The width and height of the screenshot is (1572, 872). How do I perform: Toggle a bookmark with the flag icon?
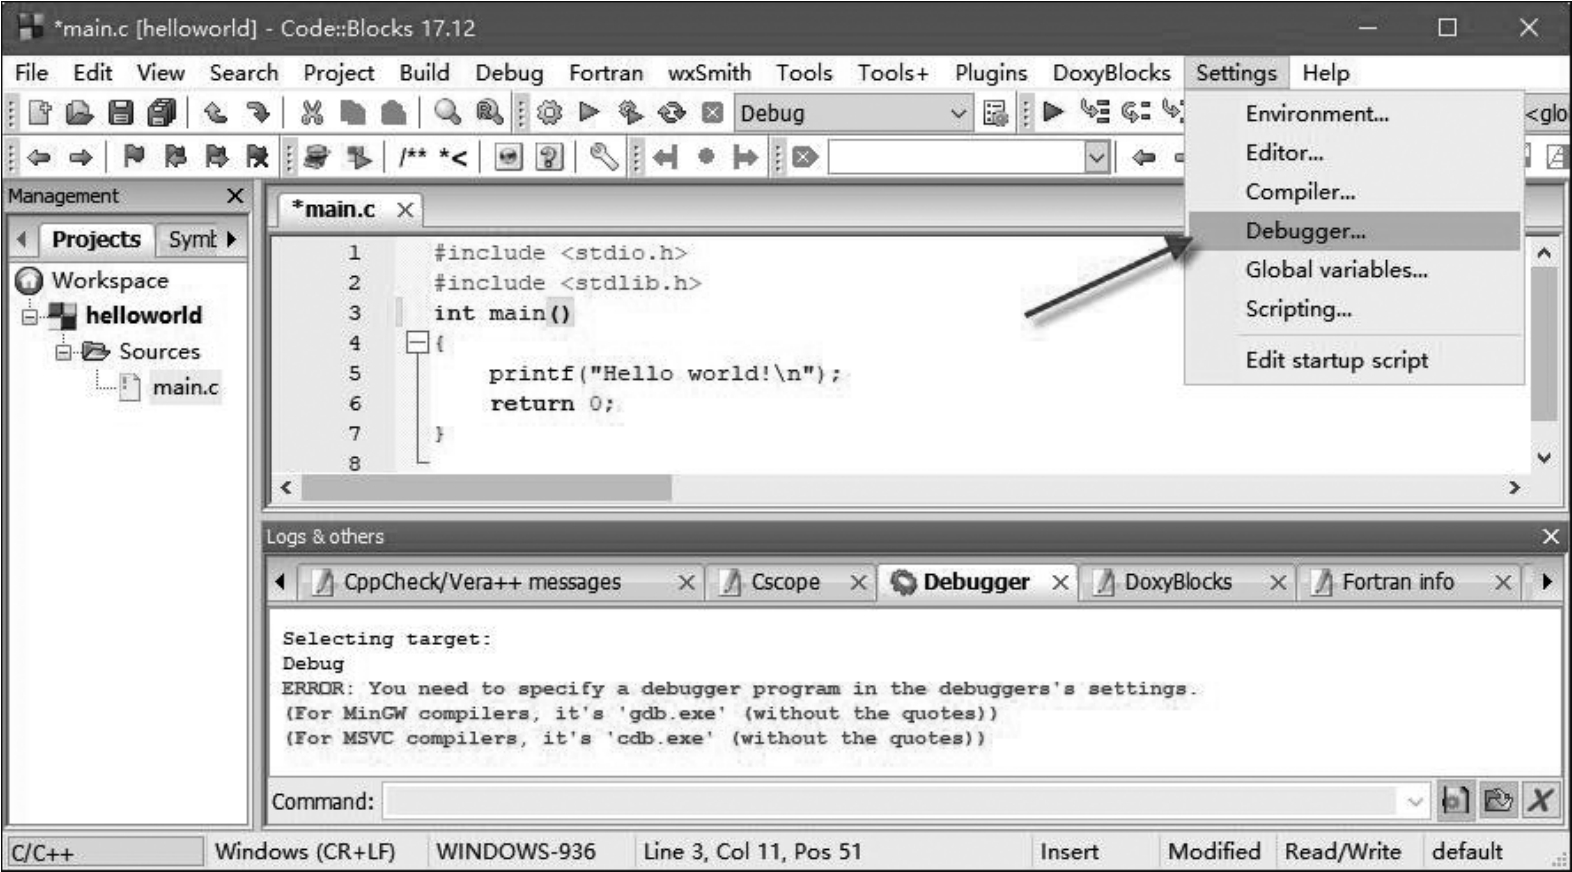pos(133,156)
